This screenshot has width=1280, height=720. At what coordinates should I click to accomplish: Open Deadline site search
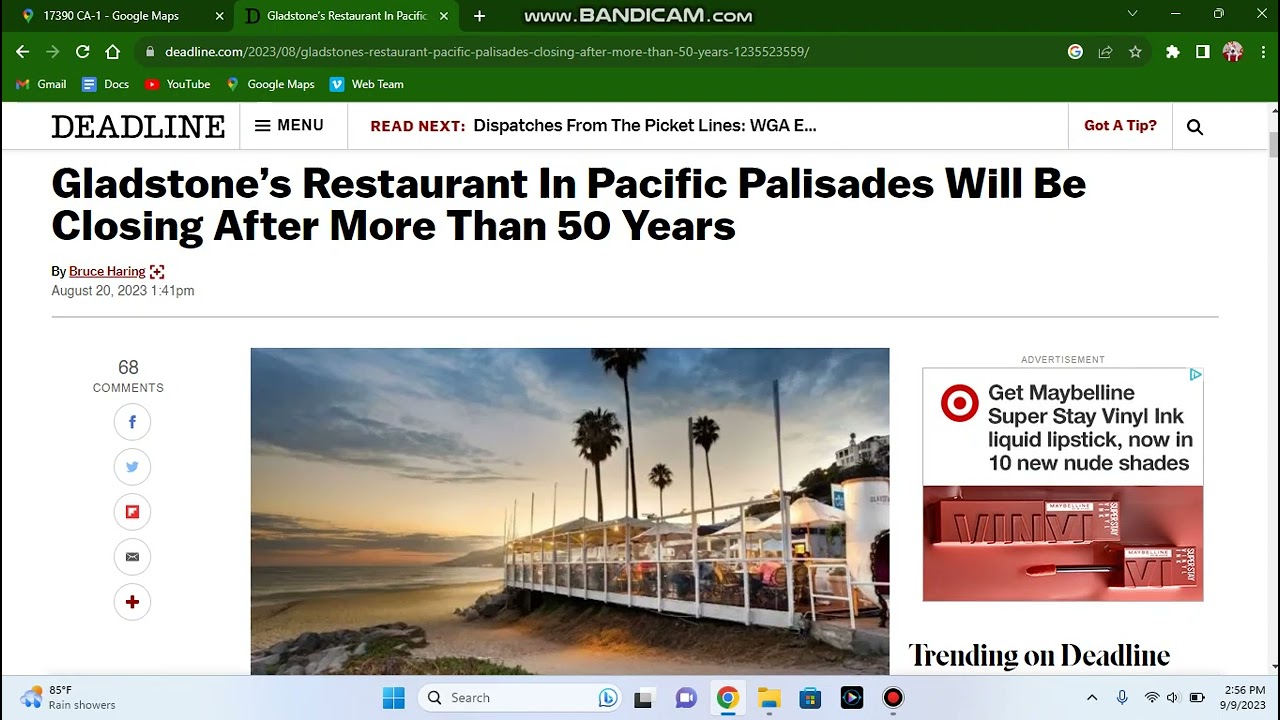[x=1195, y=127]
